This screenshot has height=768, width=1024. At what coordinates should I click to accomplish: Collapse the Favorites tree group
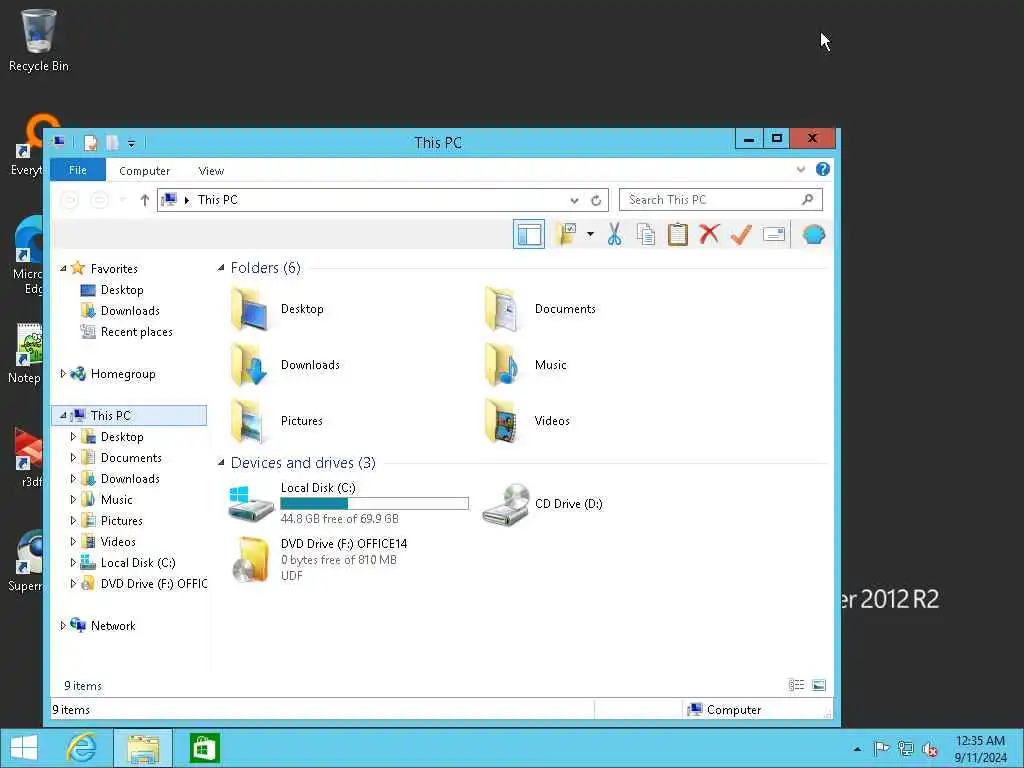[x=63, y=268]
